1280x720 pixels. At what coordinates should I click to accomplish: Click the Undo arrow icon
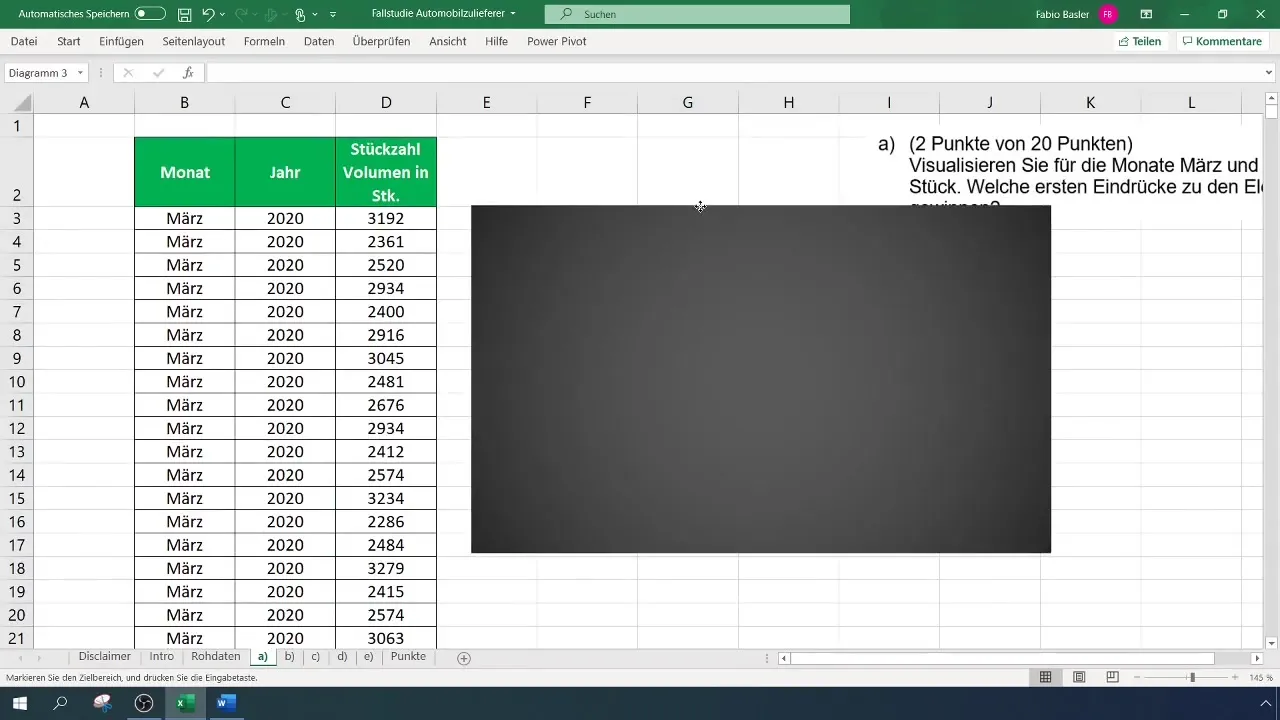[208, 14]
